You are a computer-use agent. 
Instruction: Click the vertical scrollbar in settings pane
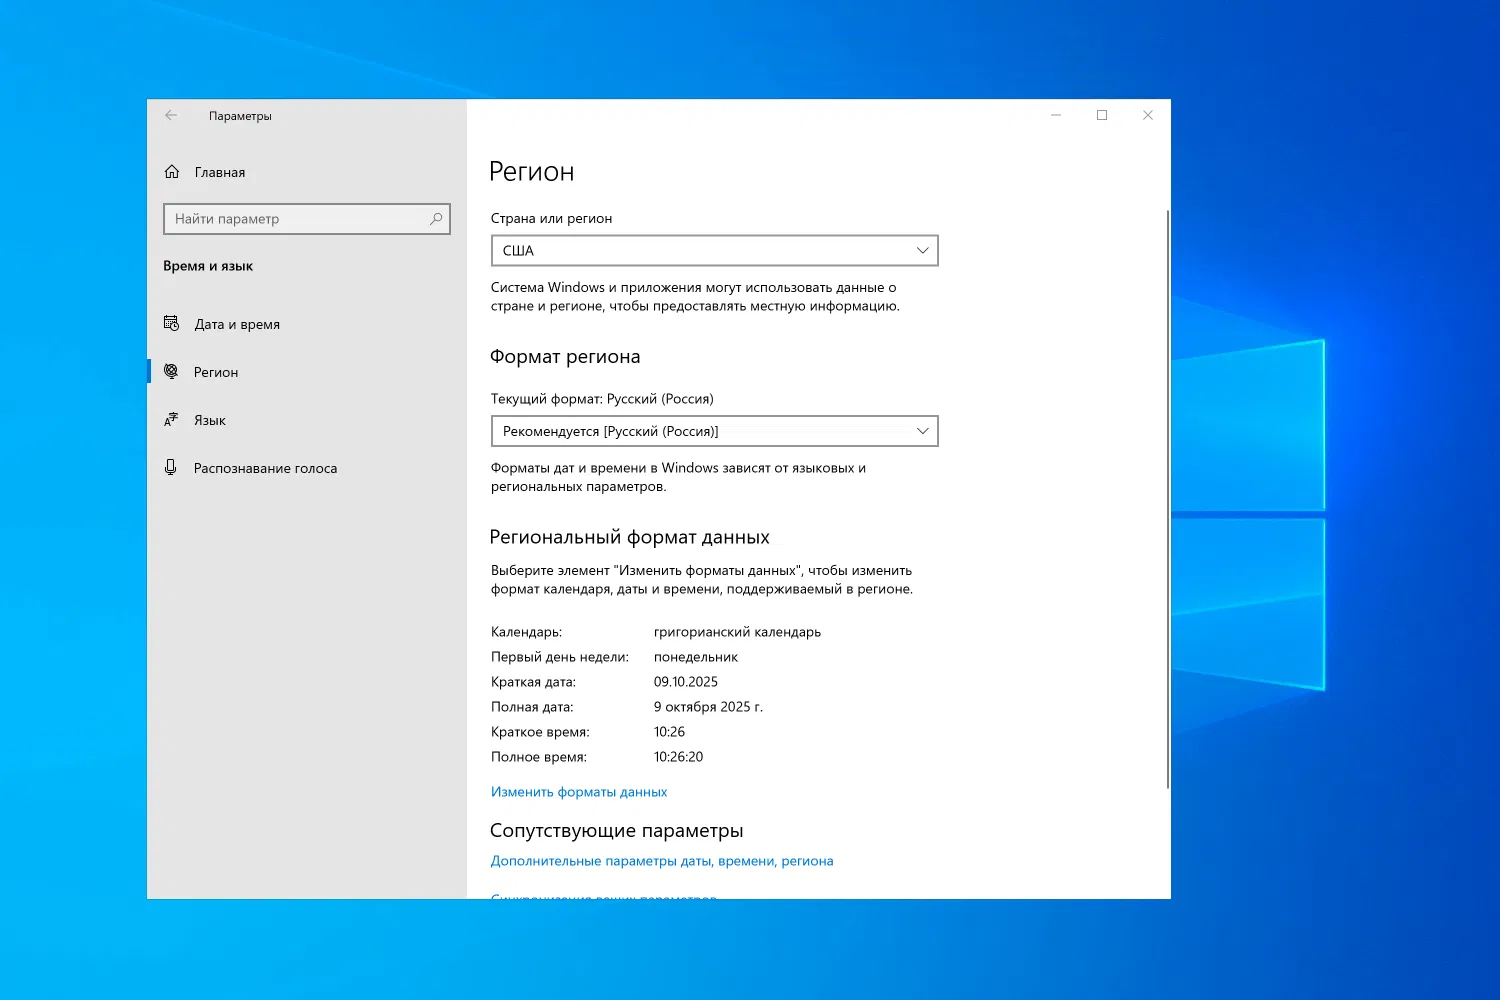1167,500
